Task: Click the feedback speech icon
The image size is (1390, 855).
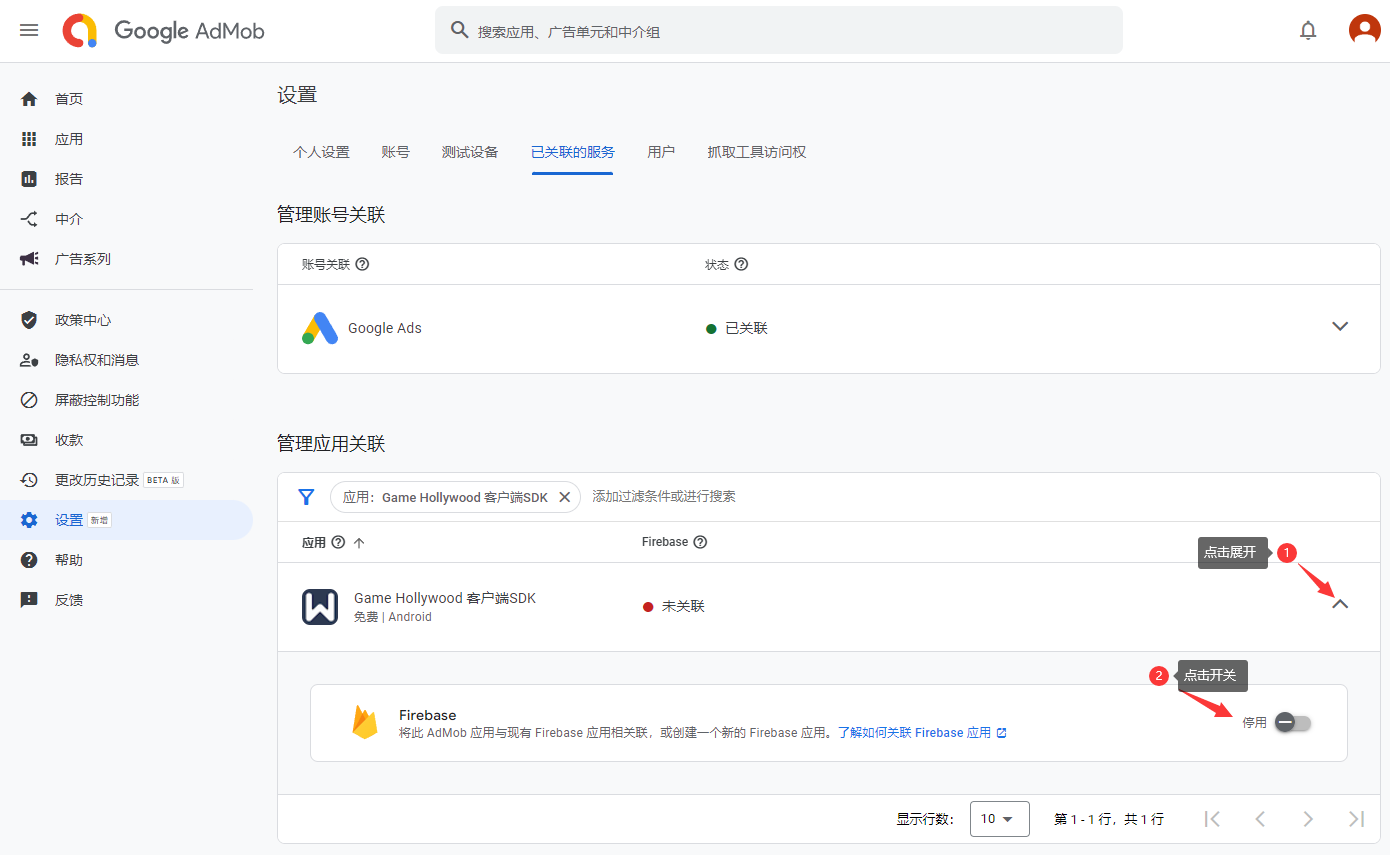Action: pos(29,600)
